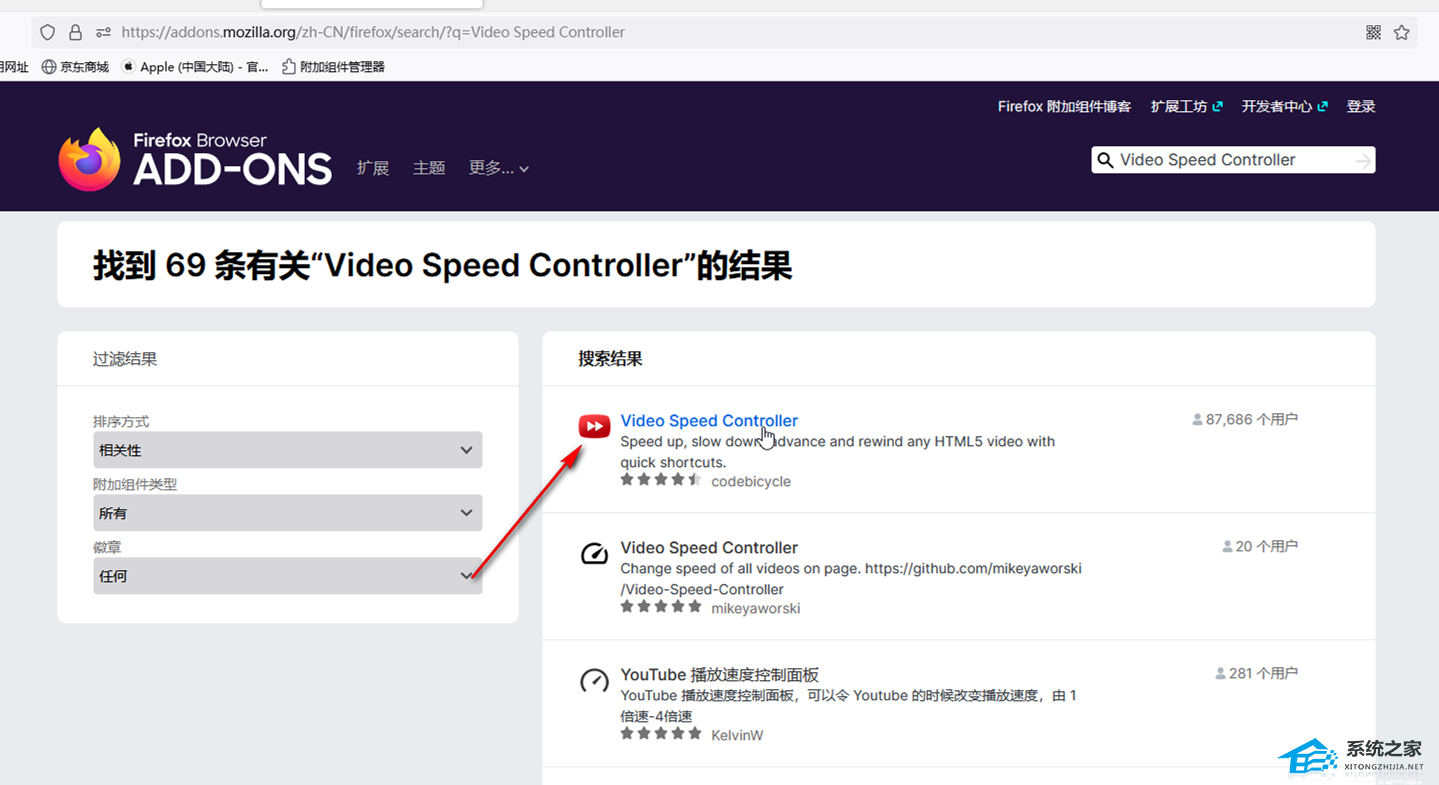Click the Firefox Browser ADD-ONS logo
Screen dimensions: 1439x785
pyautogui.click(x=195, y=159)
